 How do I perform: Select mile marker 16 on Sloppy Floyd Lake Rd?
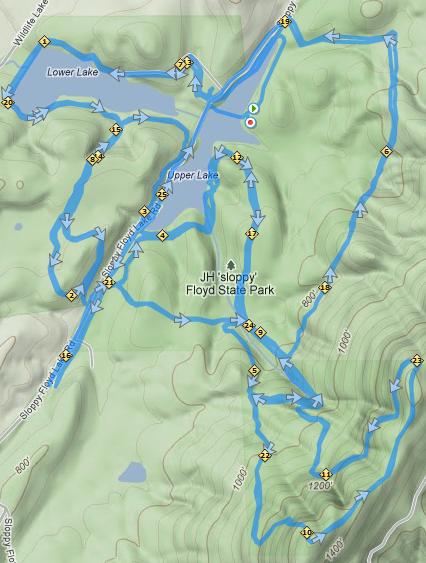pos(65,356)
